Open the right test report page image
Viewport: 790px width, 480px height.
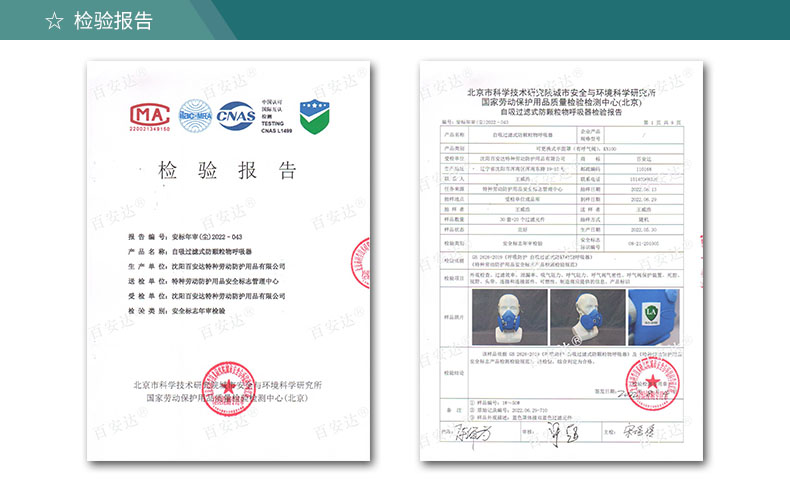click(x=561, y=260)
